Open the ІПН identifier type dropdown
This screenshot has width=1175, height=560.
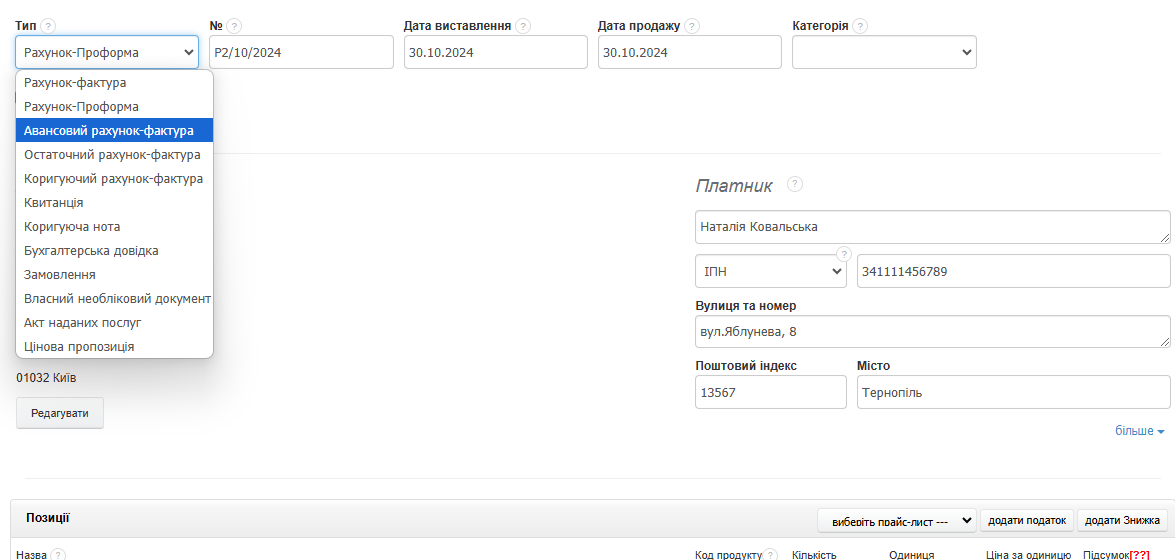(771, 271)
